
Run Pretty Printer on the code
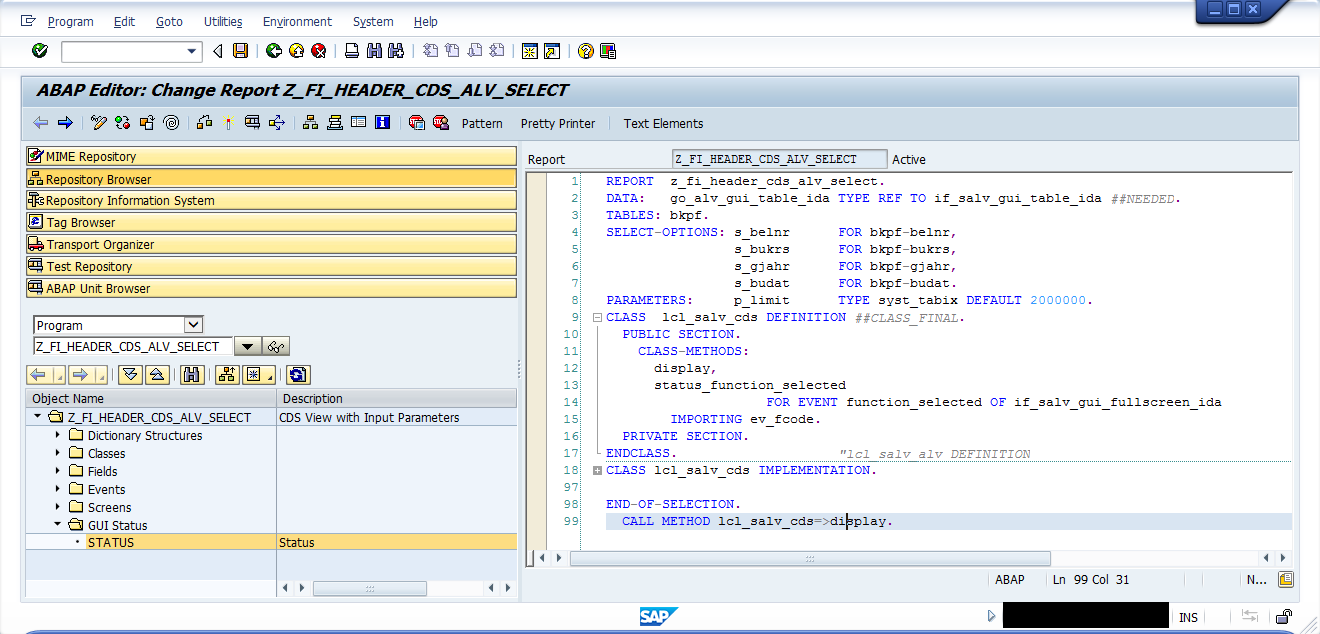point(557,123)
